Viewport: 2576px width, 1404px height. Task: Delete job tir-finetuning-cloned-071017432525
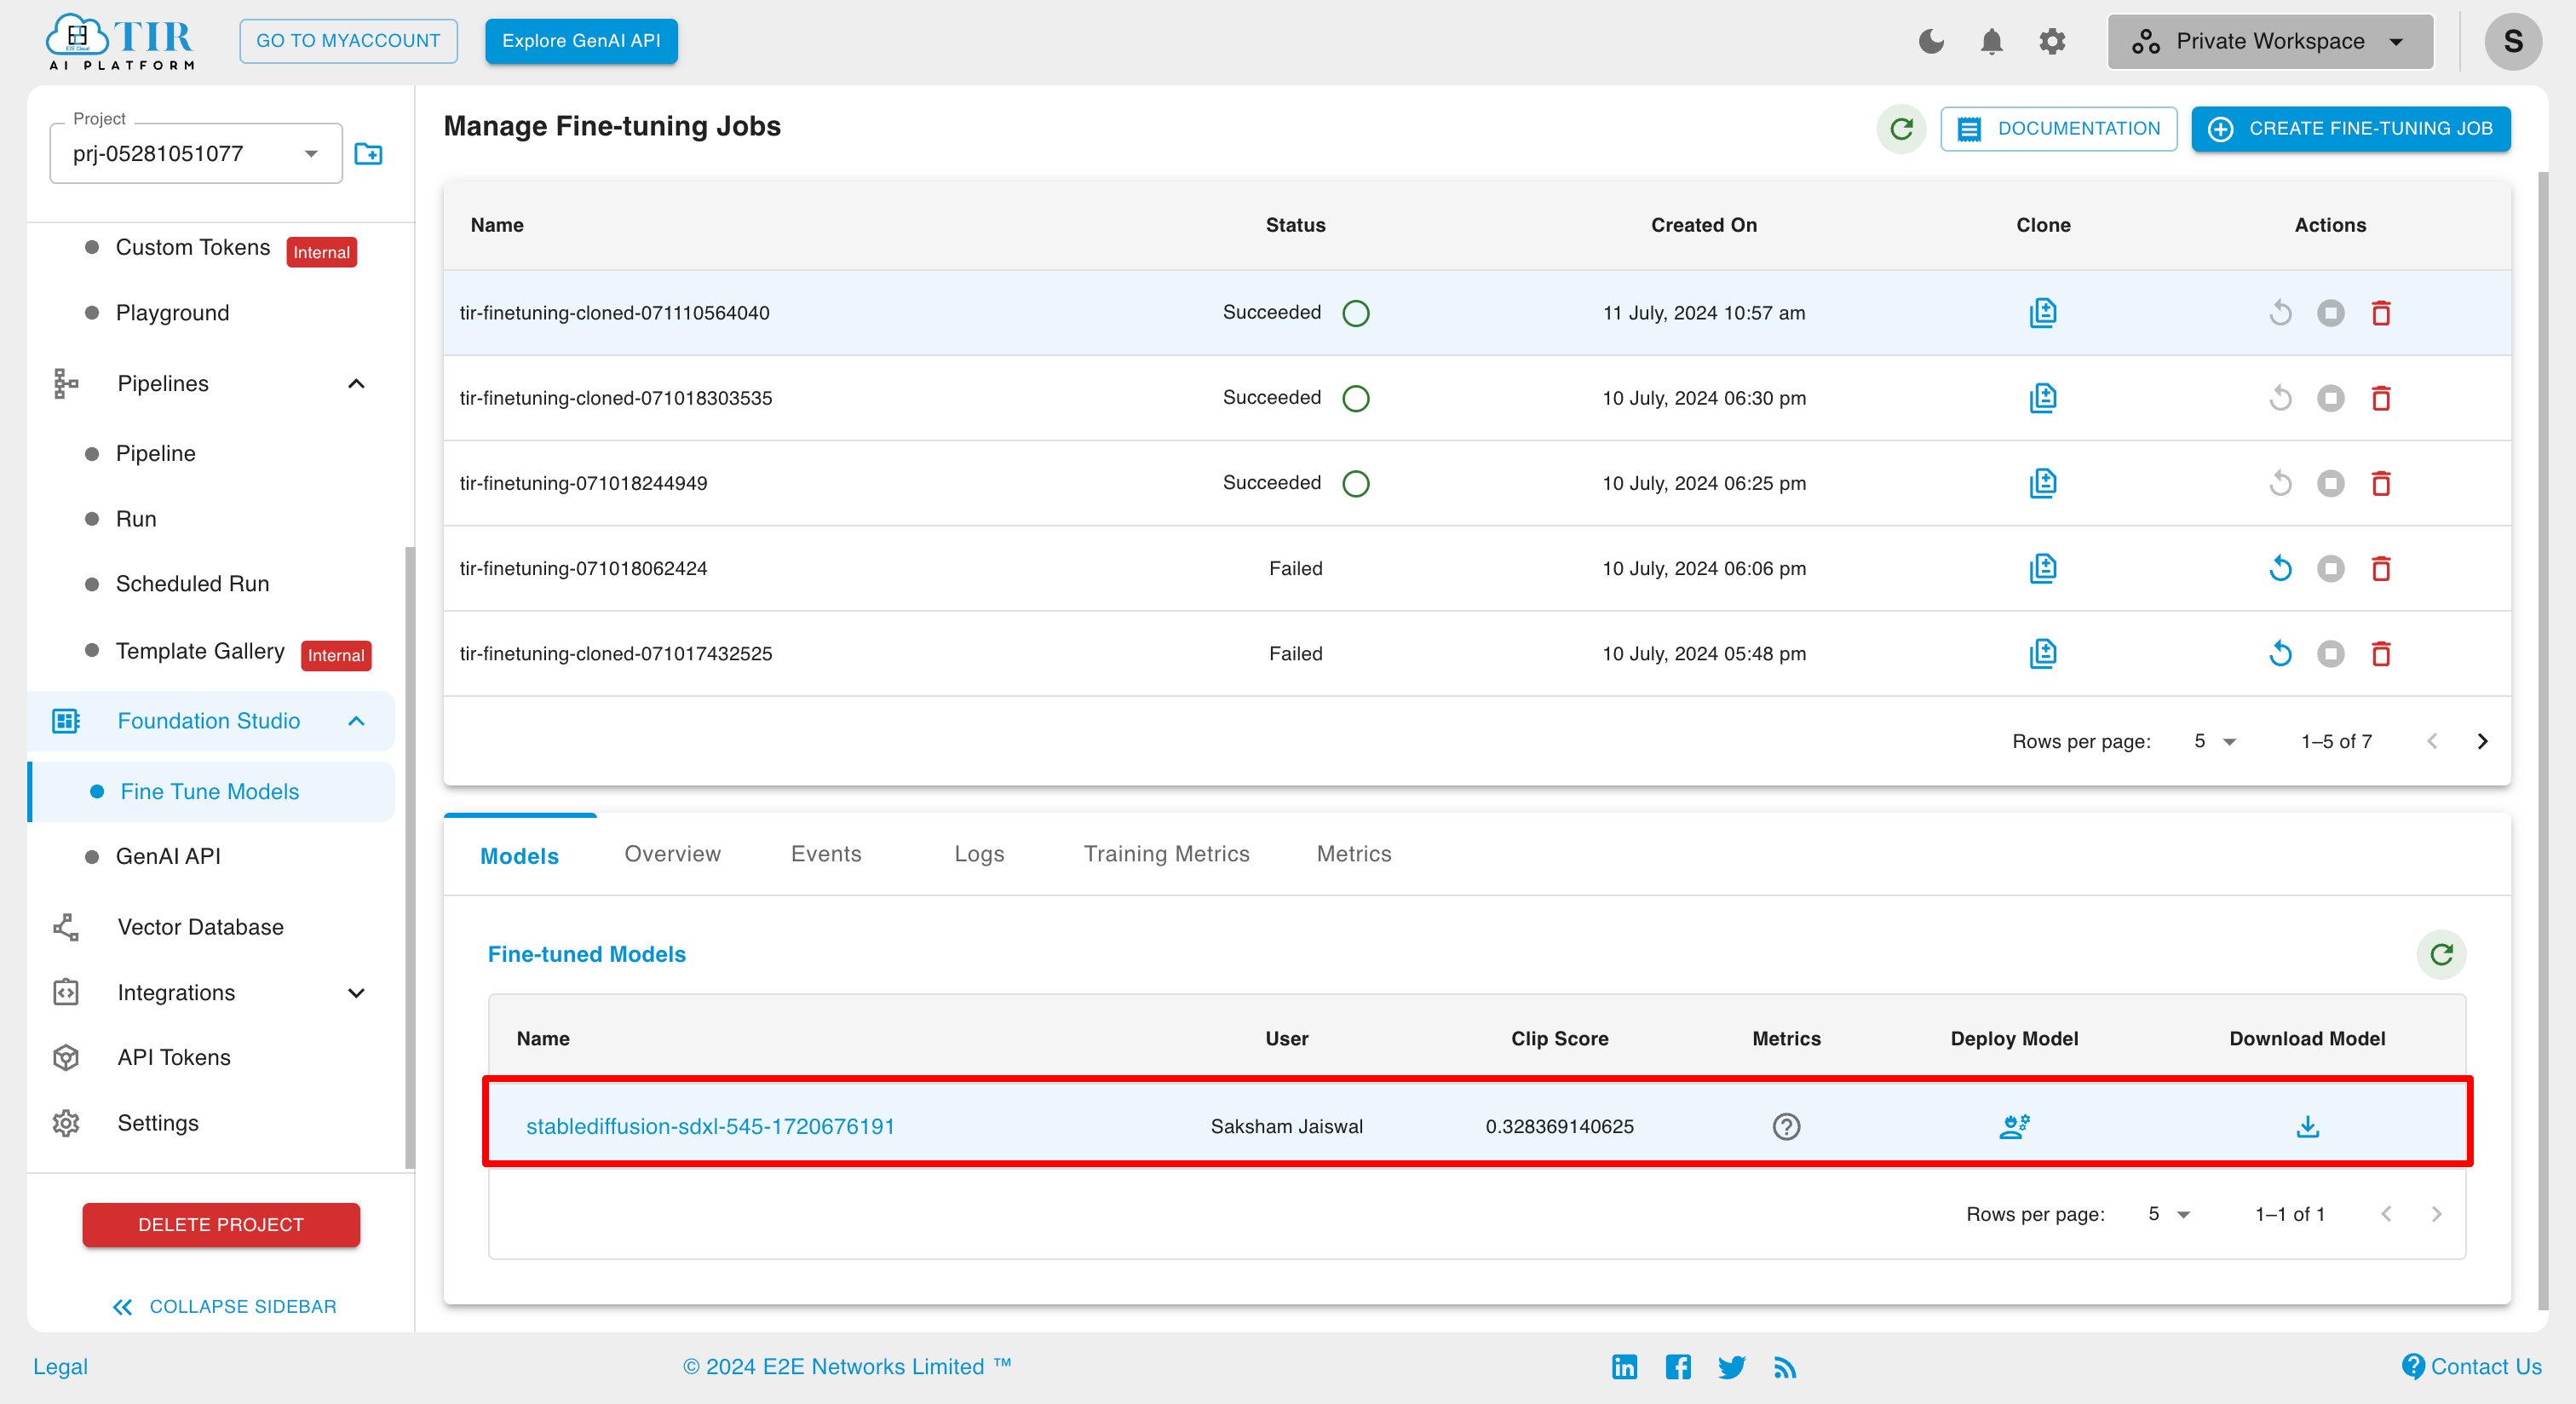click(x=2381, y=653)
